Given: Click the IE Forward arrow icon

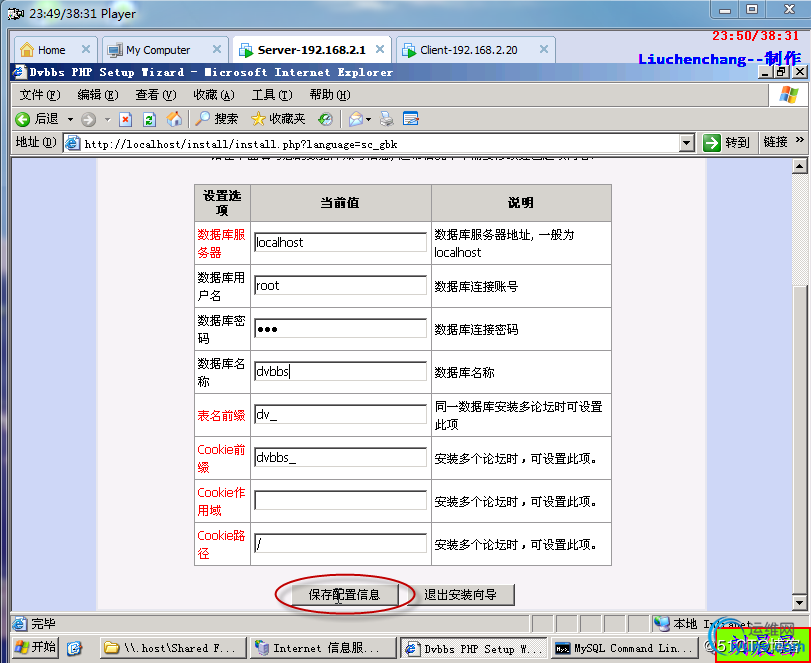Looking at the screenshot, I should pos(88,119).
